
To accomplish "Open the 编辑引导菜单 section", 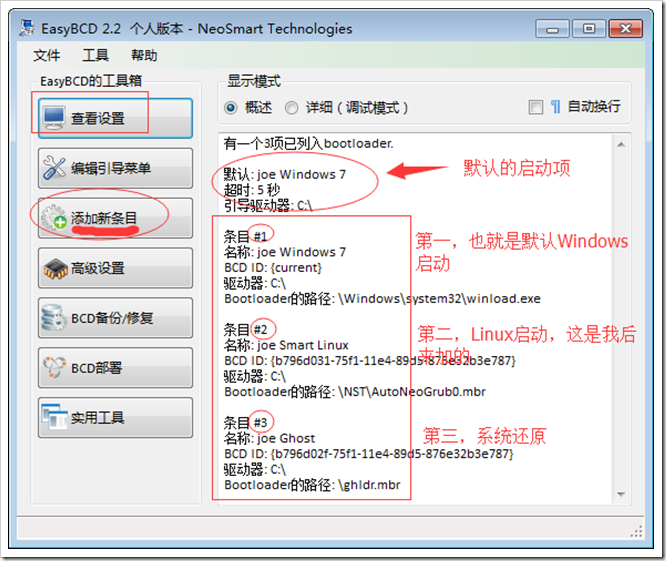I will 115,168.
